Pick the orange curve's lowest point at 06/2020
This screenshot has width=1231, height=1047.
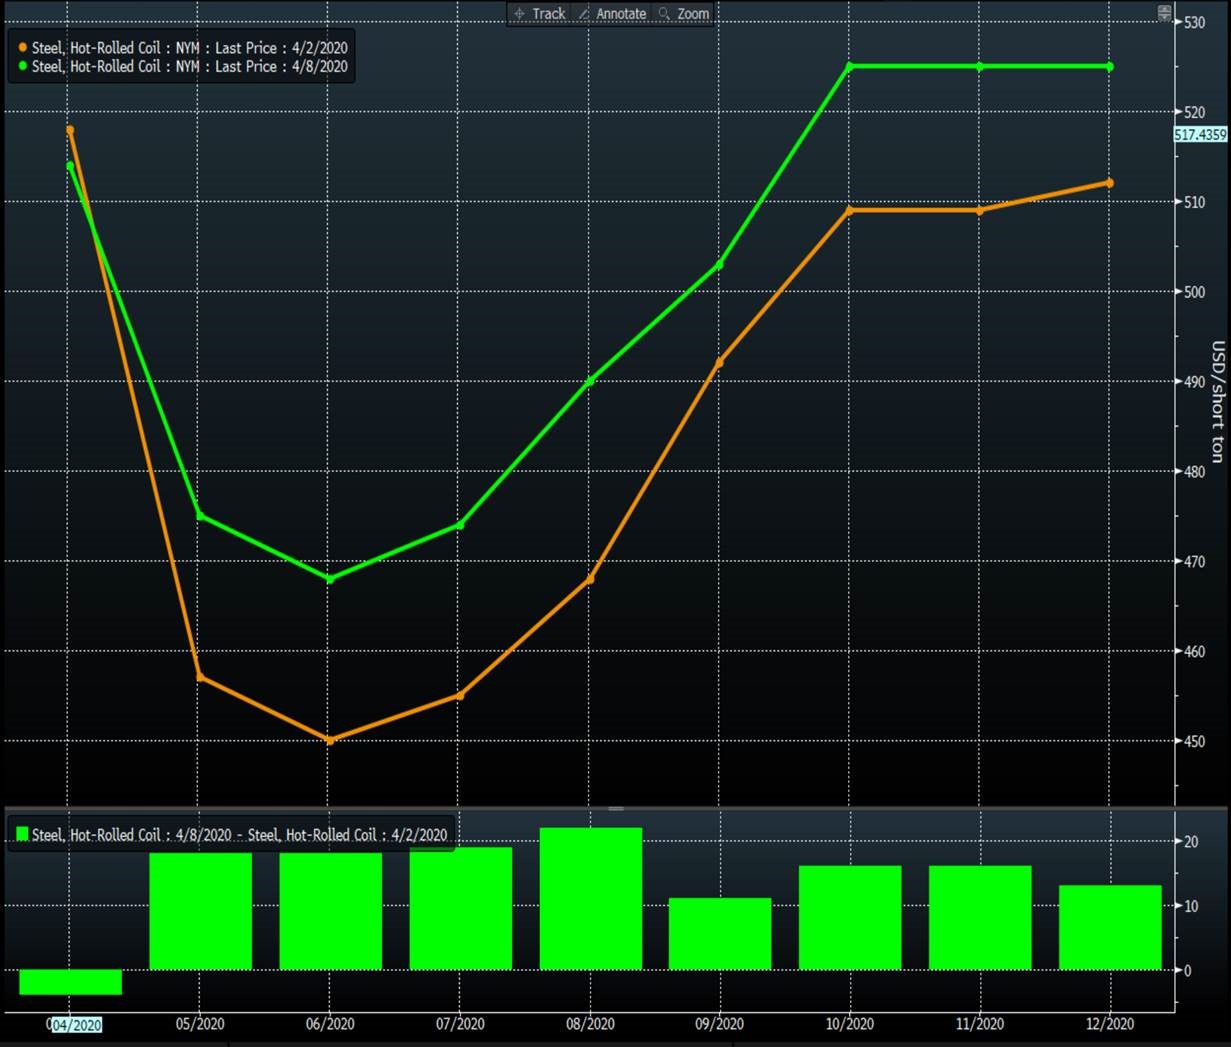click(x=330, y=740)
